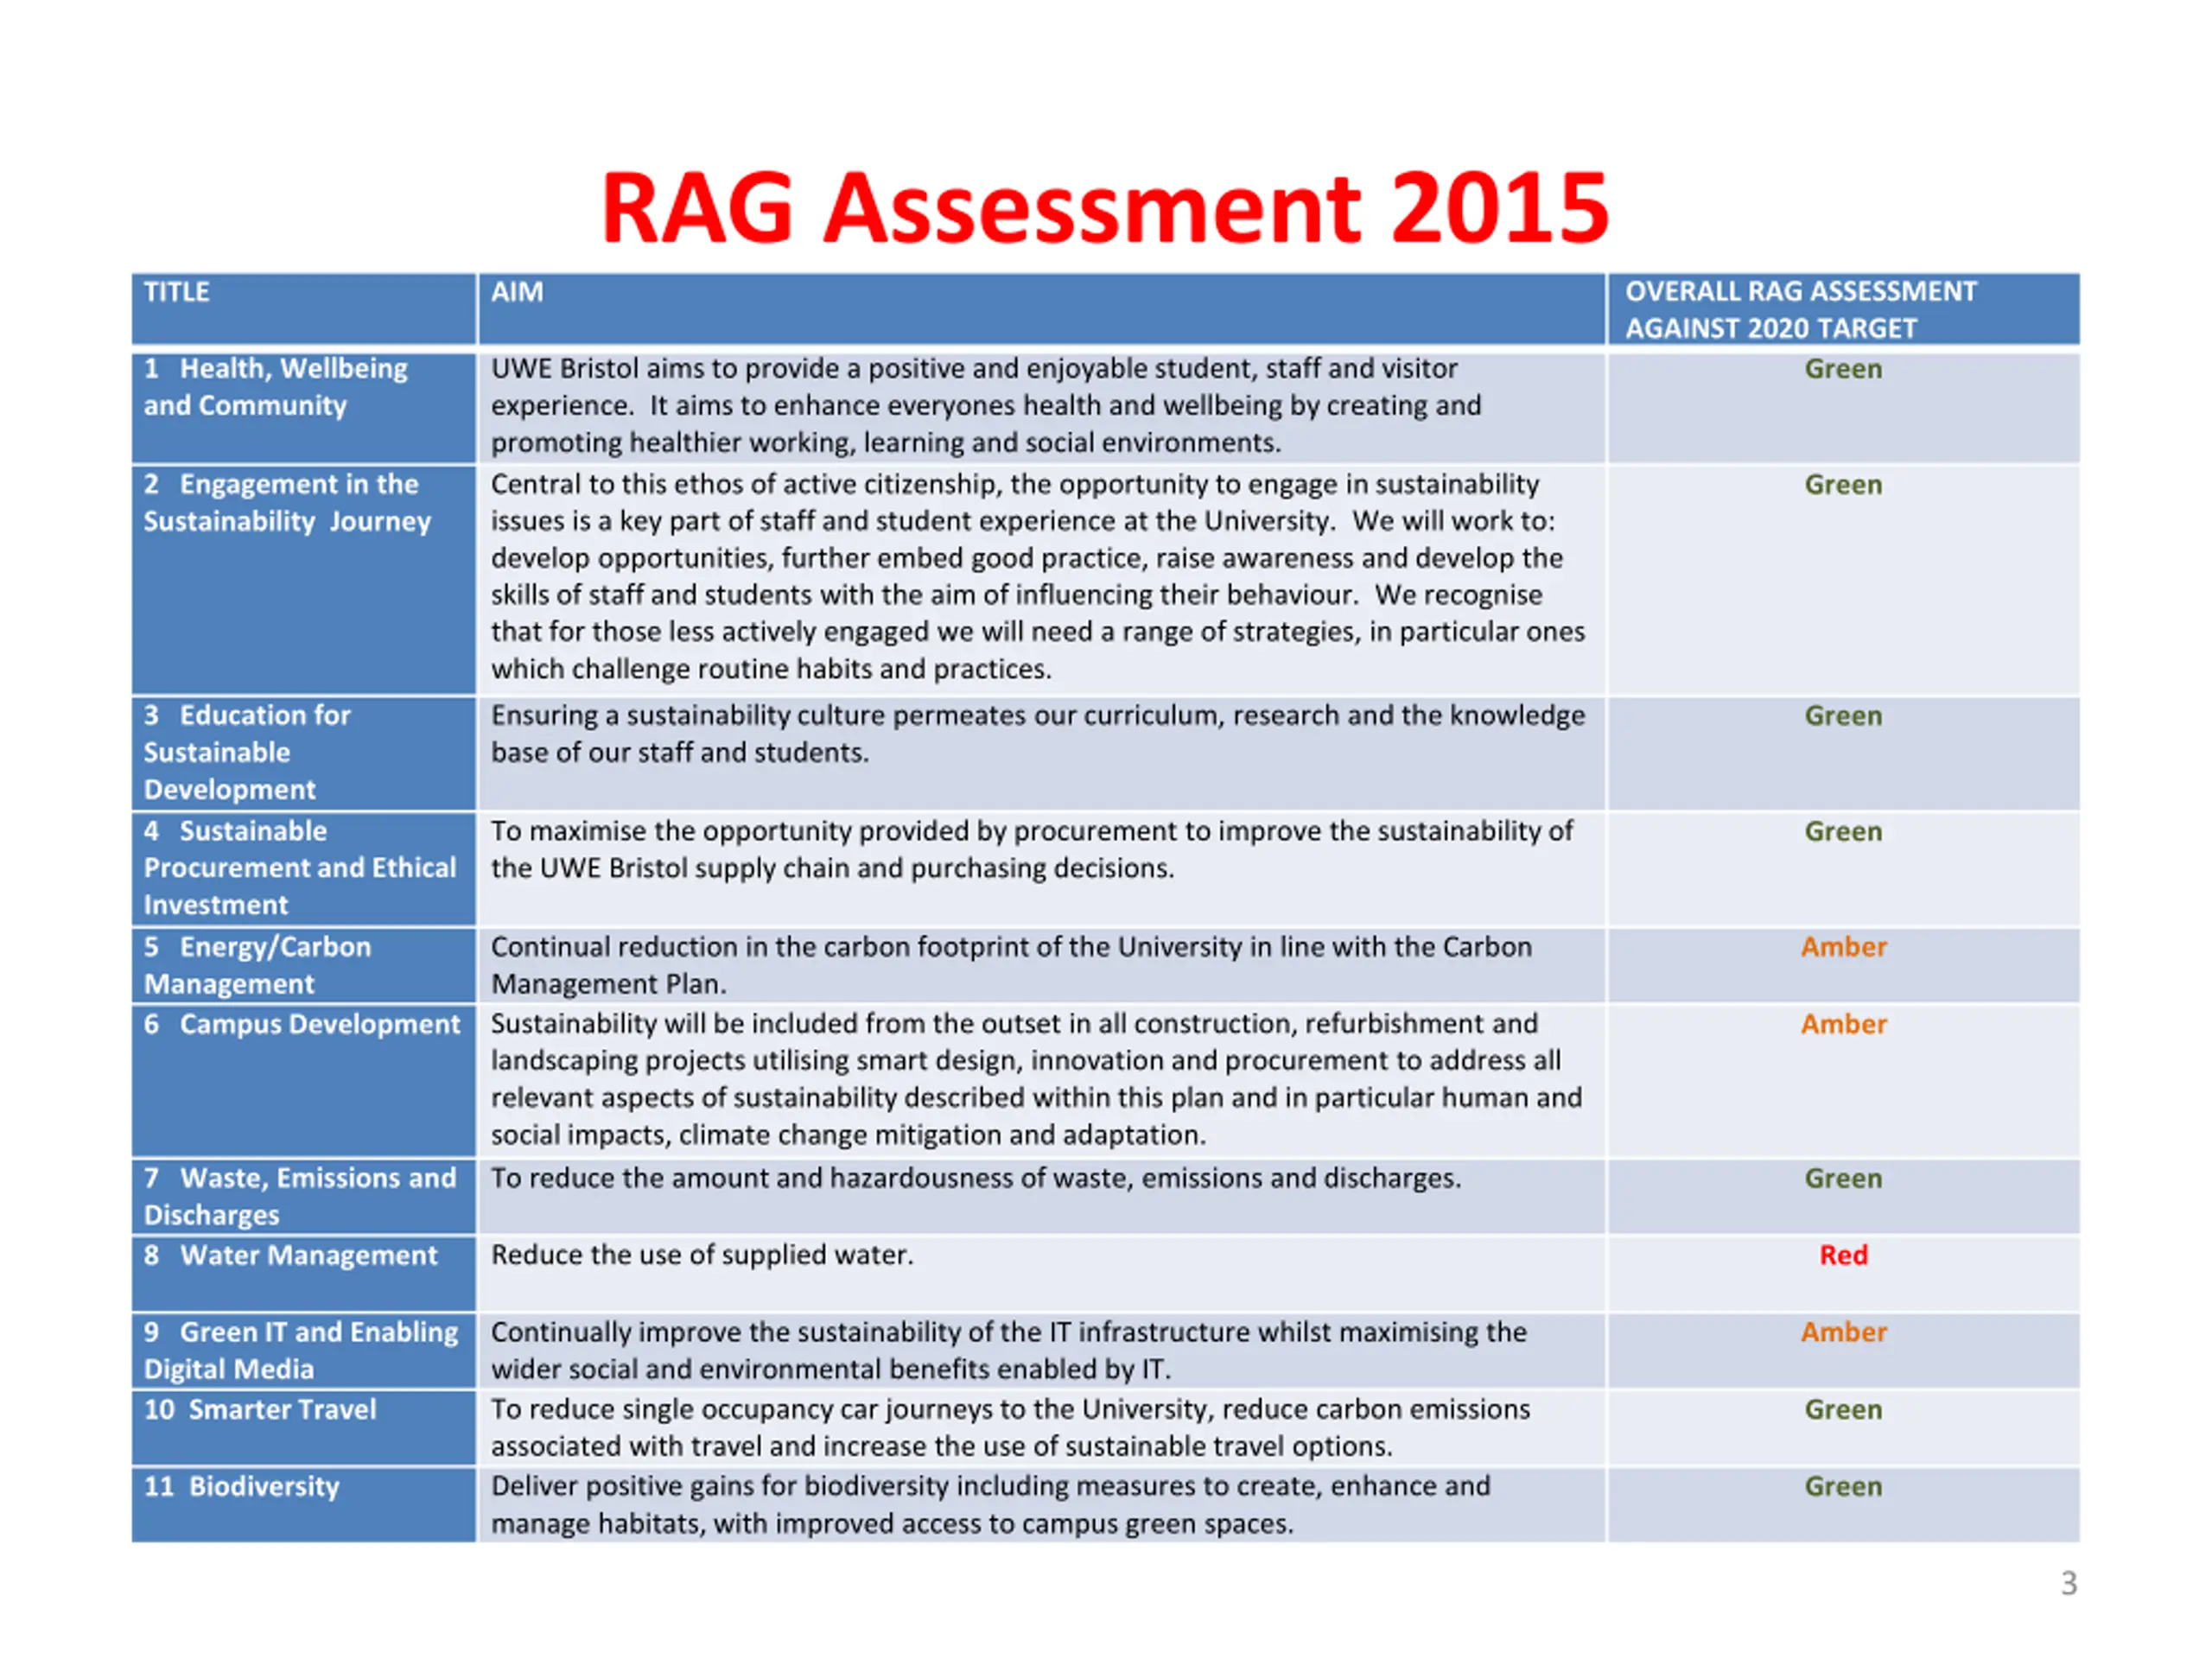Click aim text 'To maximise the opportunity provided by procurement'
Viewport: 2212px width, 1659px height.
tap(1032, 850)
